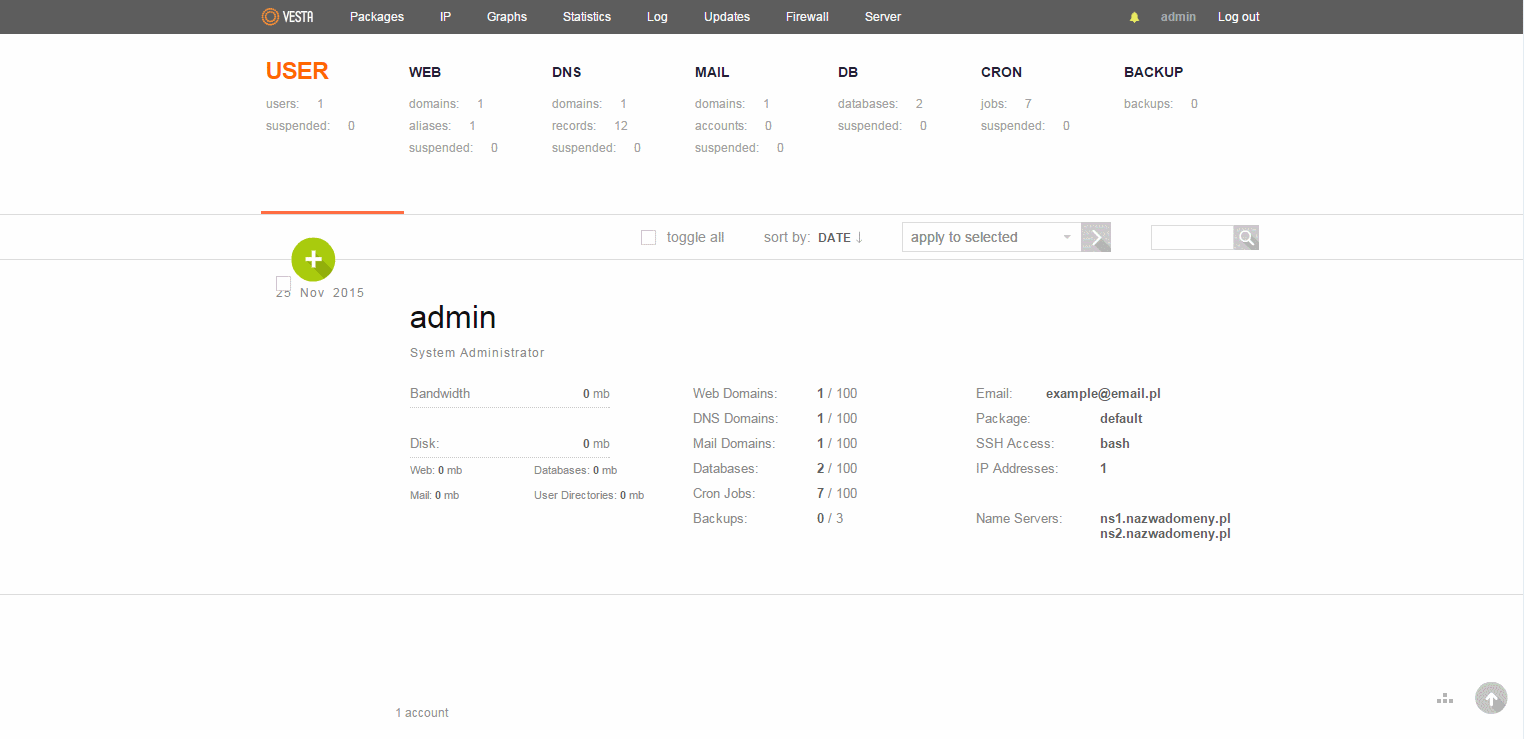
Task: Open the Updates menu item
Action: (x=727, y=17)
